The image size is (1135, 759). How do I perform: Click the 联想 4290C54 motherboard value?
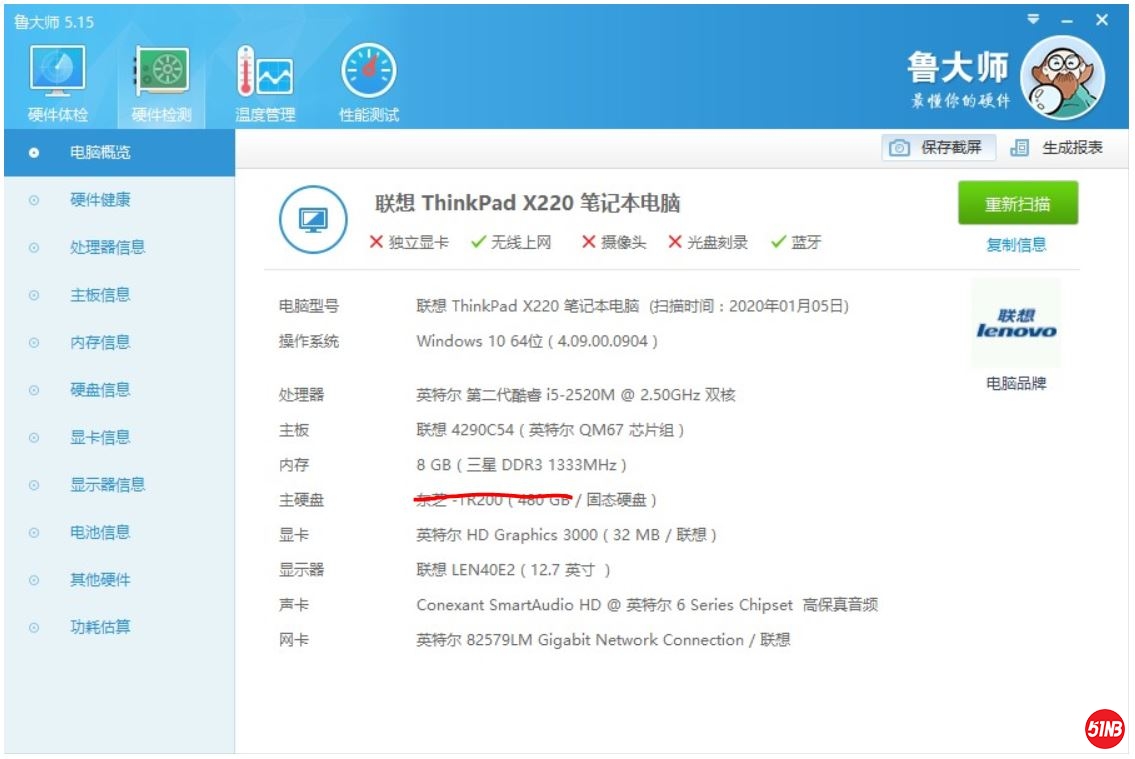coord(550,431)
